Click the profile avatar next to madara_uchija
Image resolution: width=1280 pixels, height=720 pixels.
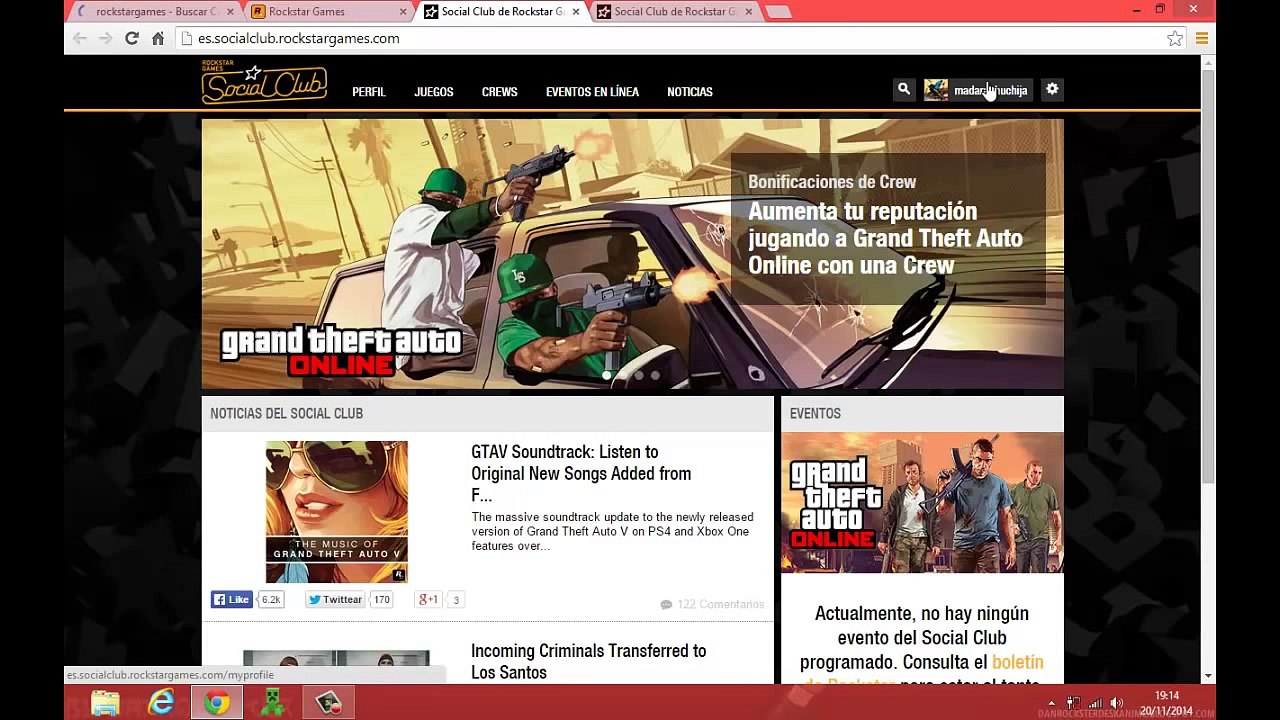tap(936, 90)
